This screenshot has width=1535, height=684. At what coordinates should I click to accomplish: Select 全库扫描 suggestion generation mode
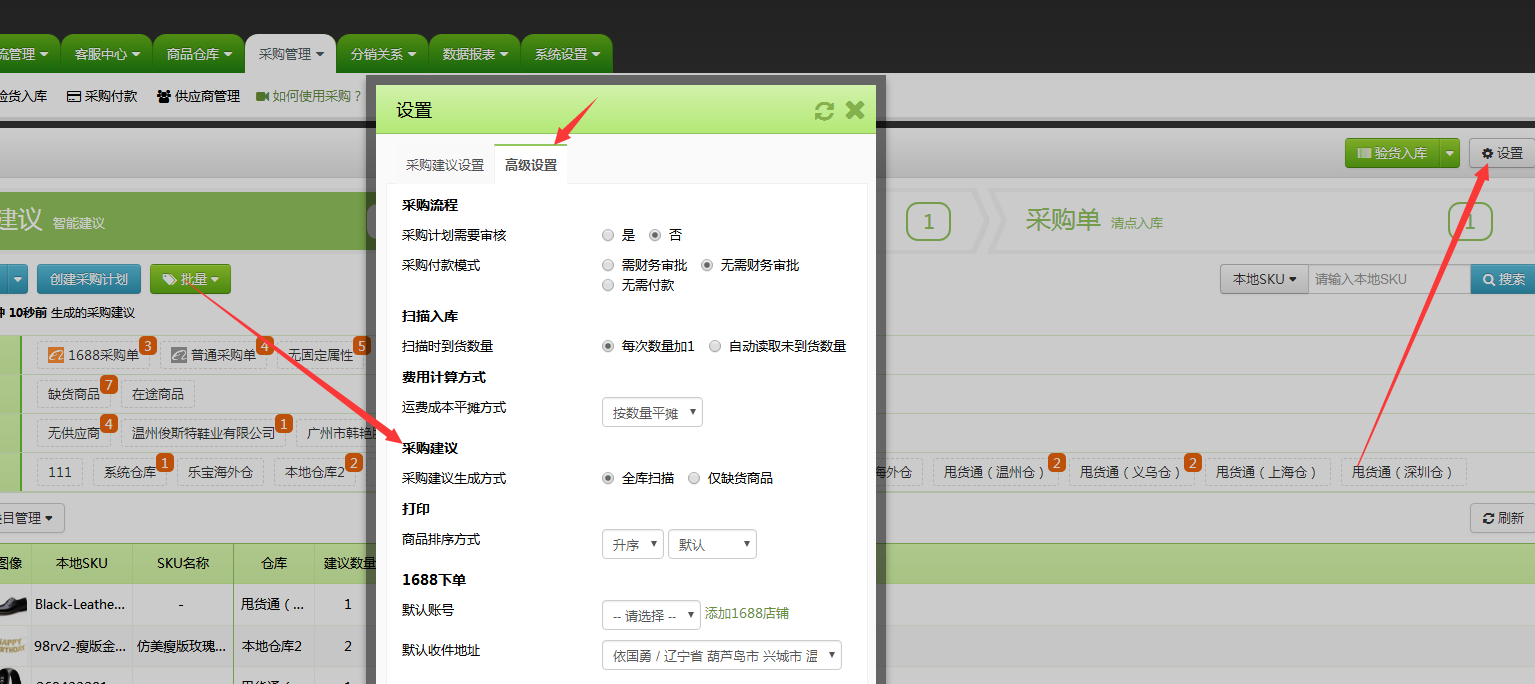[608, 478]
